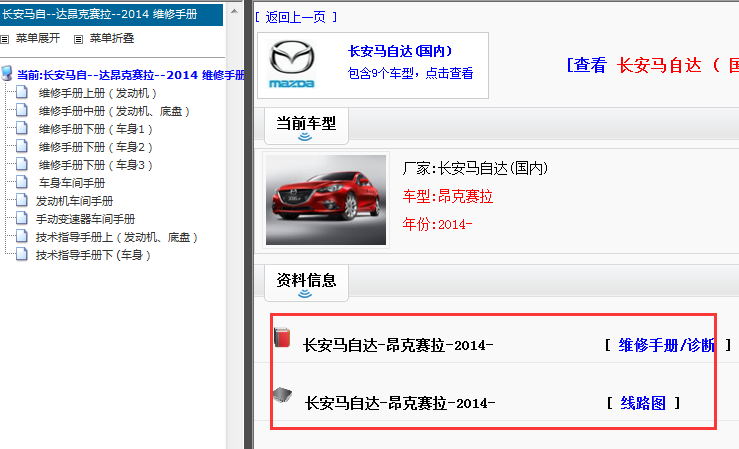
Task: Click the wiring row title 长安马自达-昂克赛拉-2014-
Action: pos(400,403)
